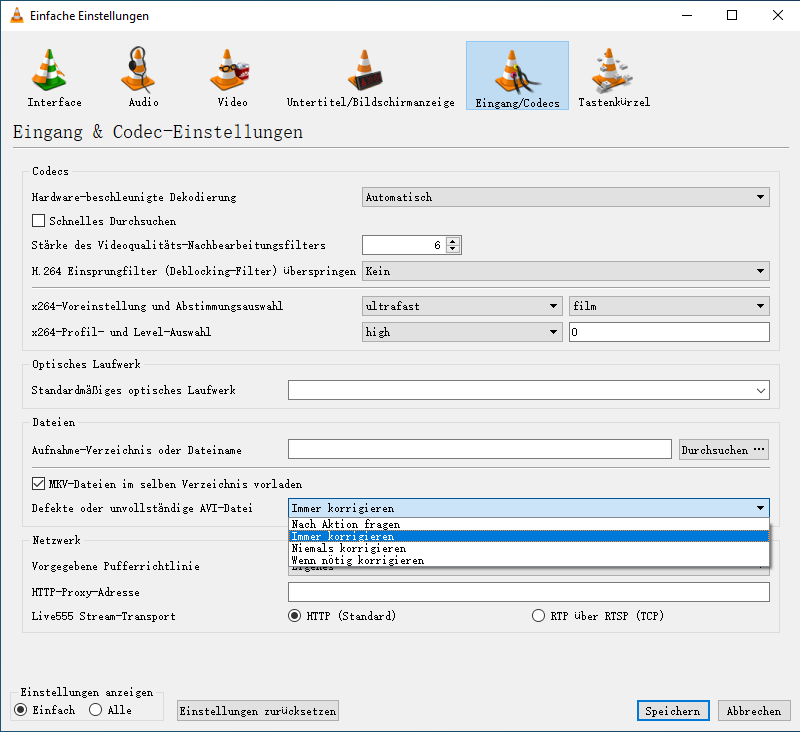
Task: Select the Eingang/Codecs settings icon
Action: [517, 75]
